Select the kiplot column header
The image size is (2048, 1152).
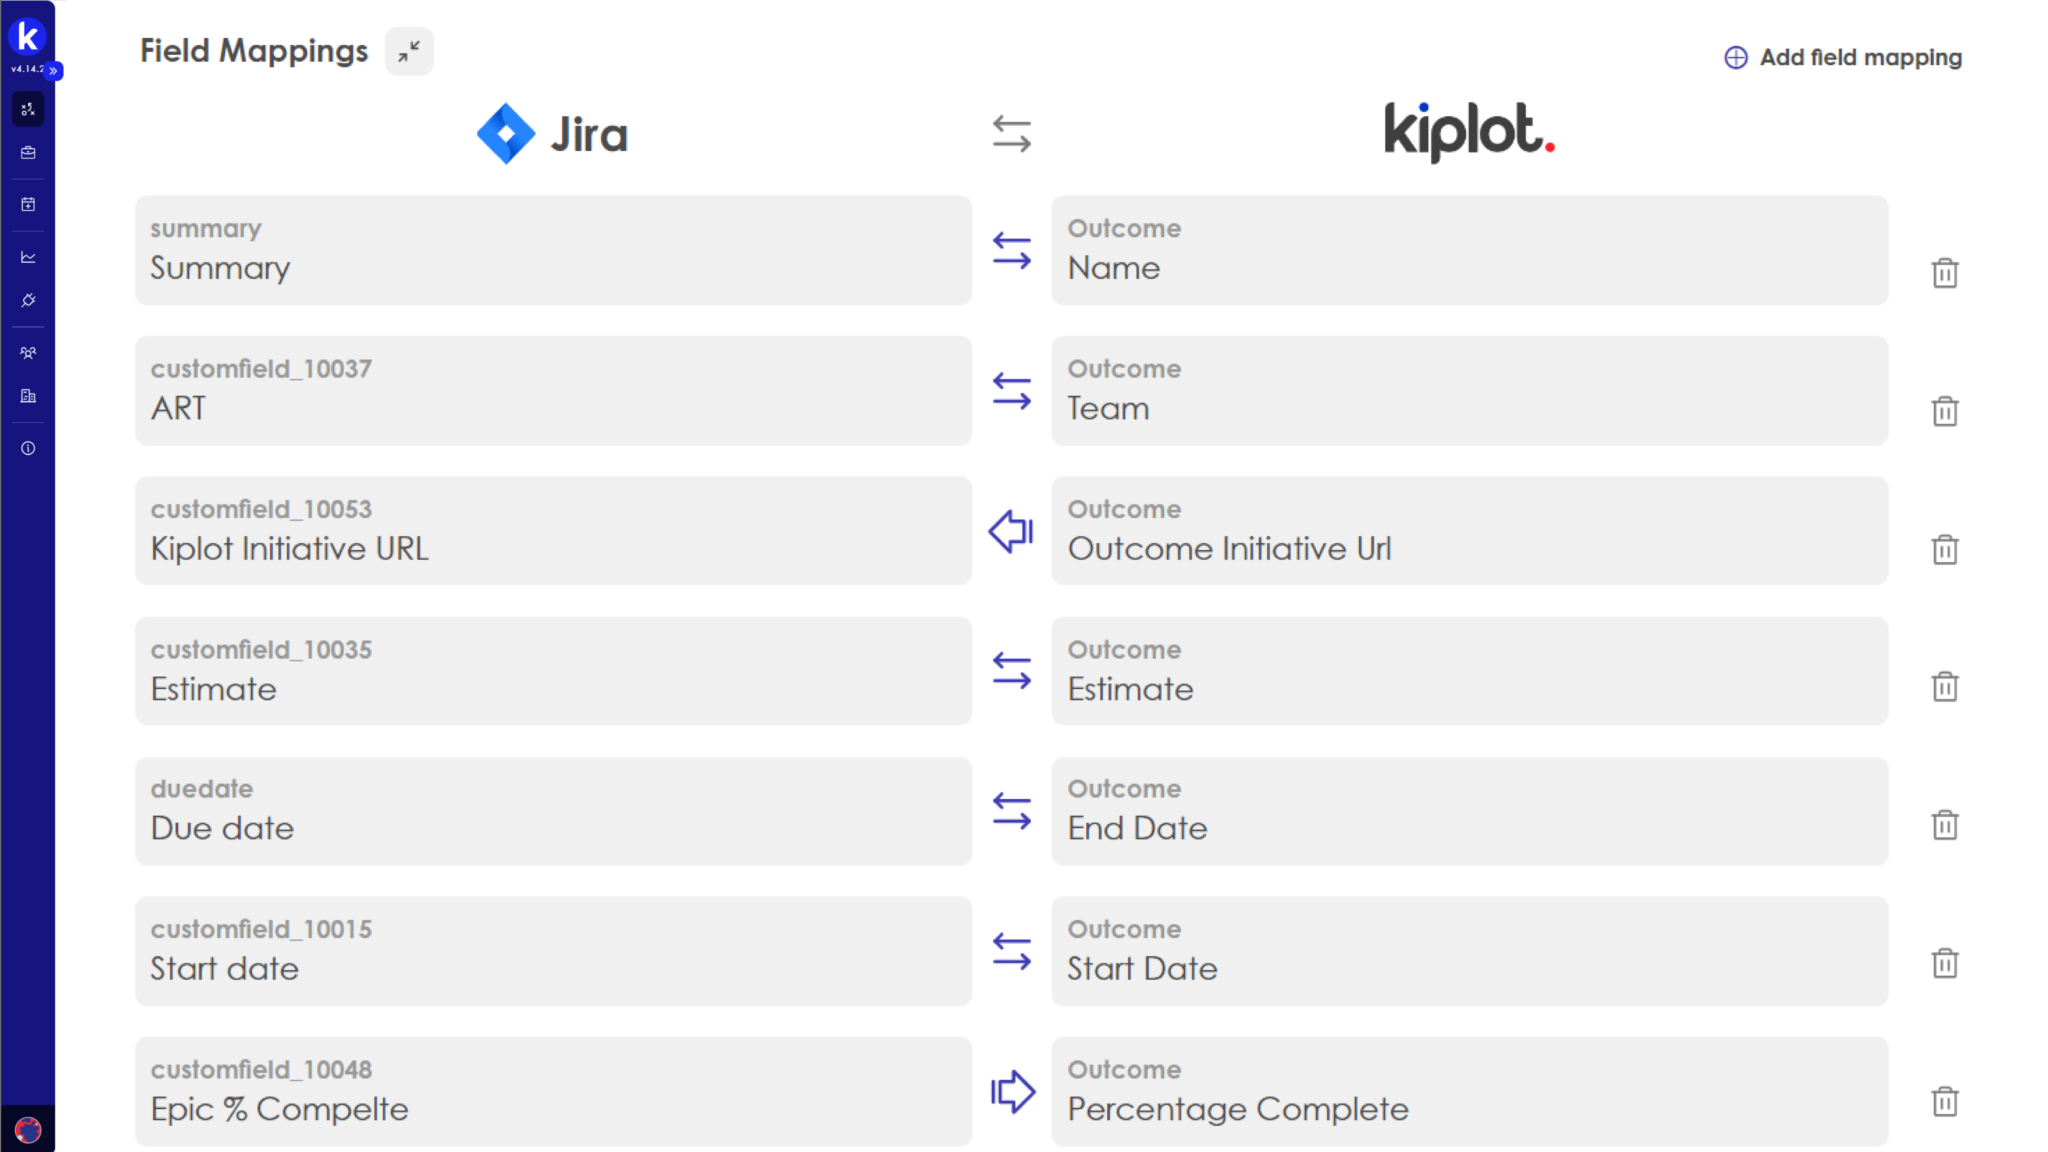click(x=1469, y=133)
